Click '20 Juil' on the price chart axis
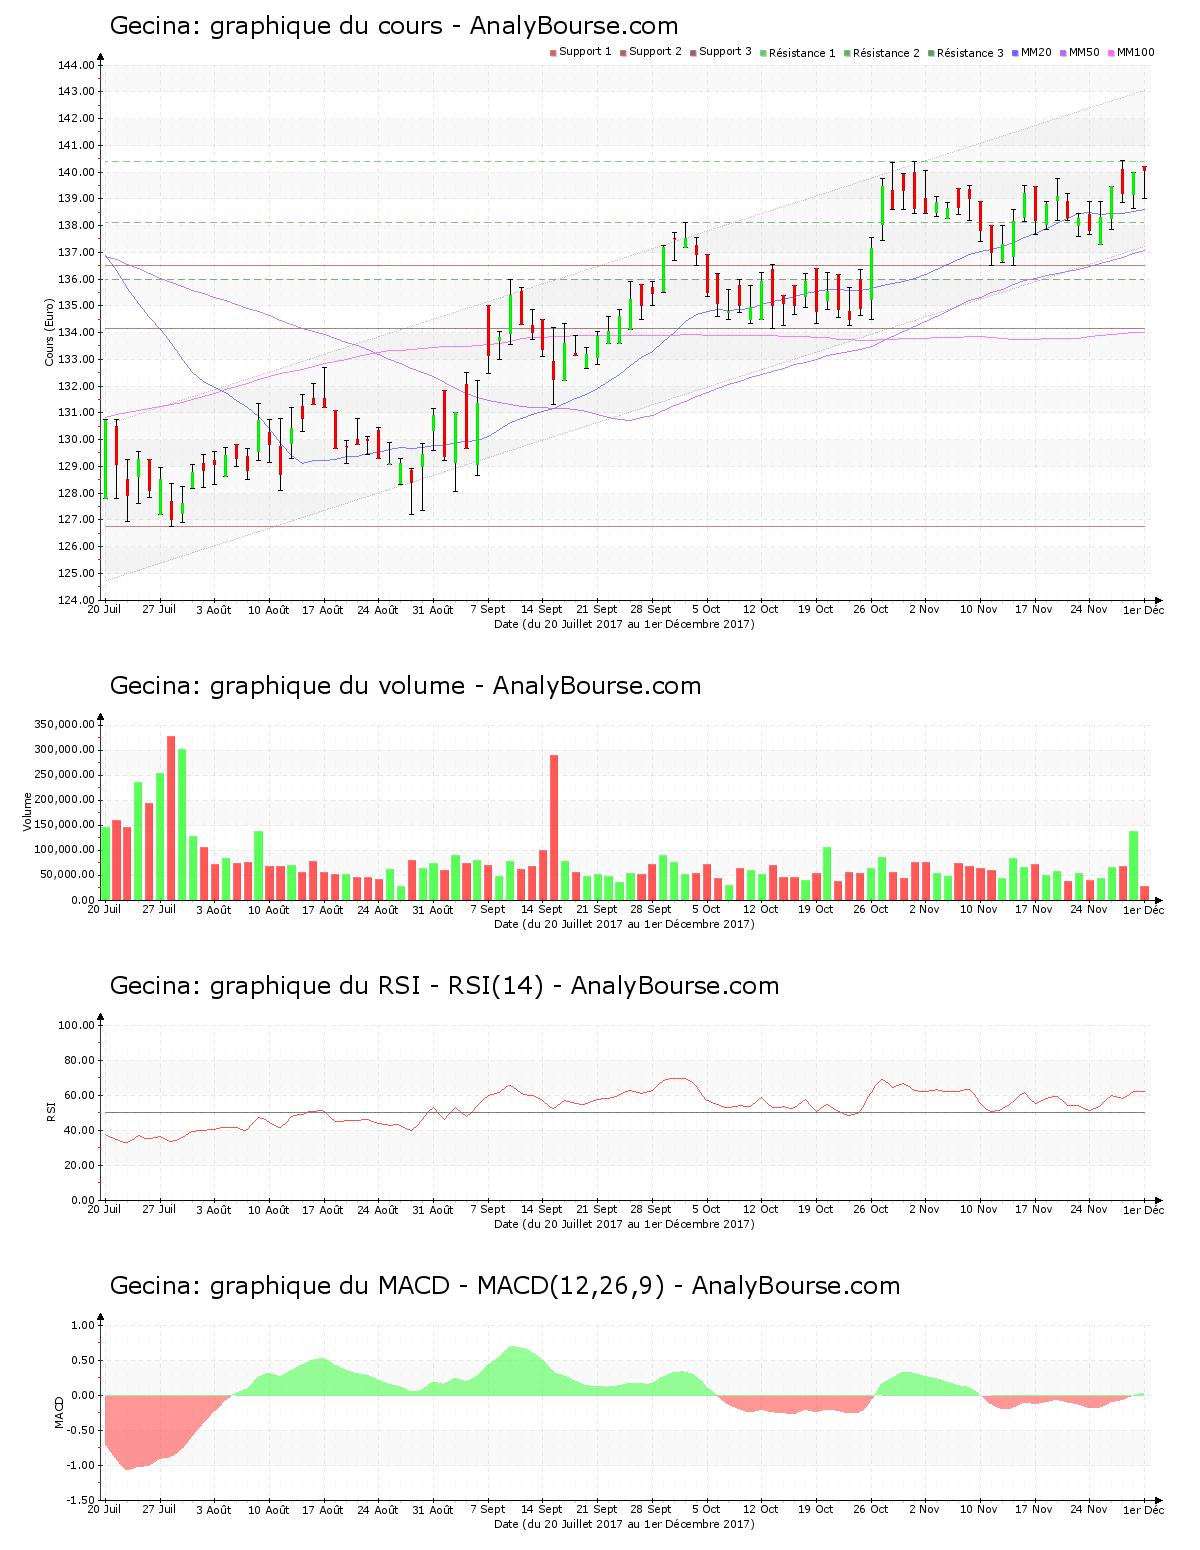 click(104, 609)
